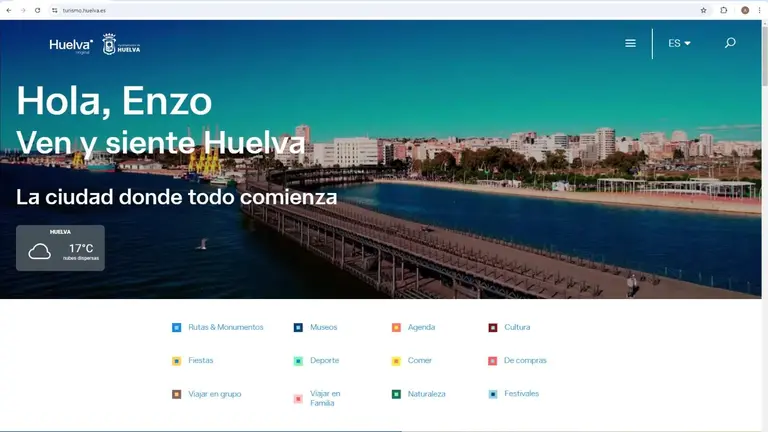Click the Ayuntamiento de Huelva crest logo
The width and height of the screenshot is (768, 432).
pos(121,45)
